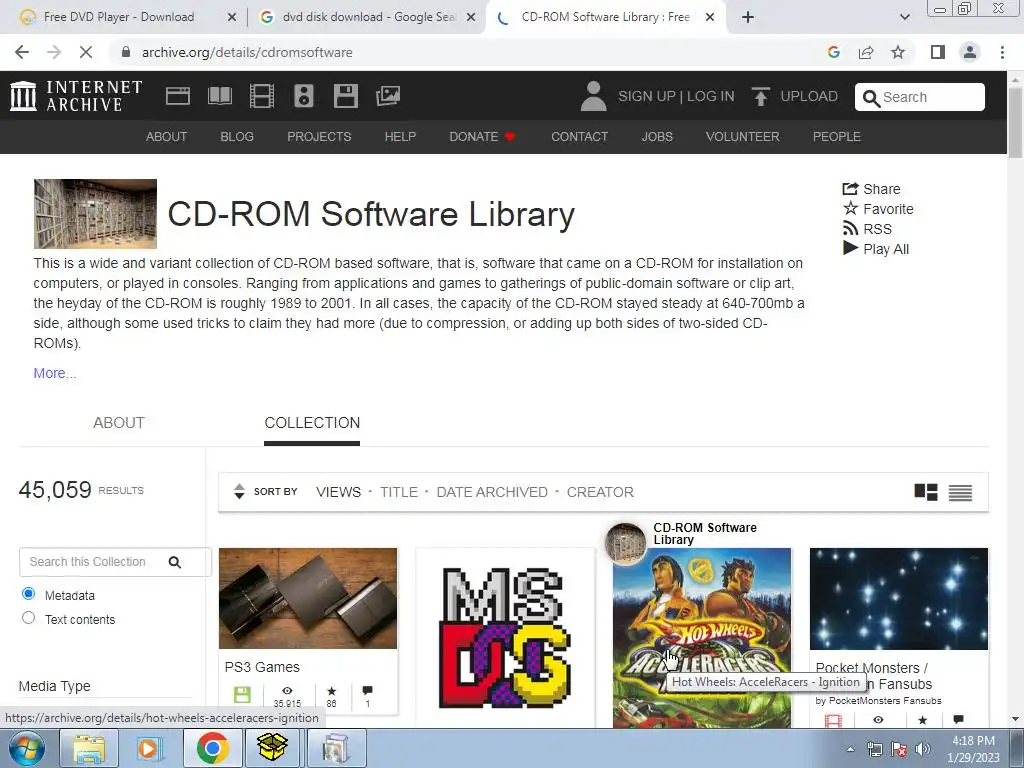This screenshot has height=768, width=1024.
Task: Open the Internet Archive texts book icon
Action: 219,96
